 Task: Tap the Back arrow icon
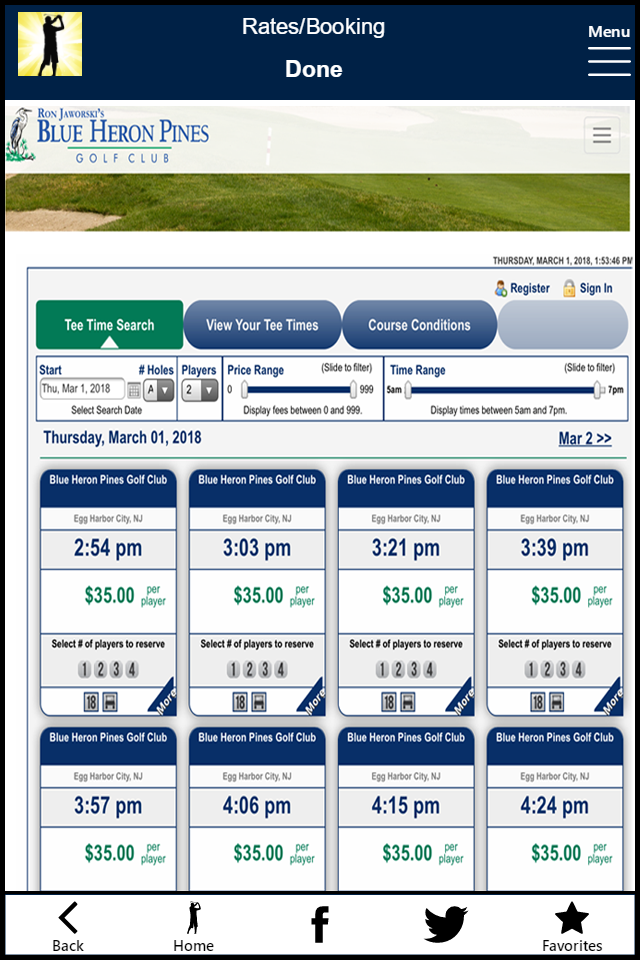tap(68, 917)
